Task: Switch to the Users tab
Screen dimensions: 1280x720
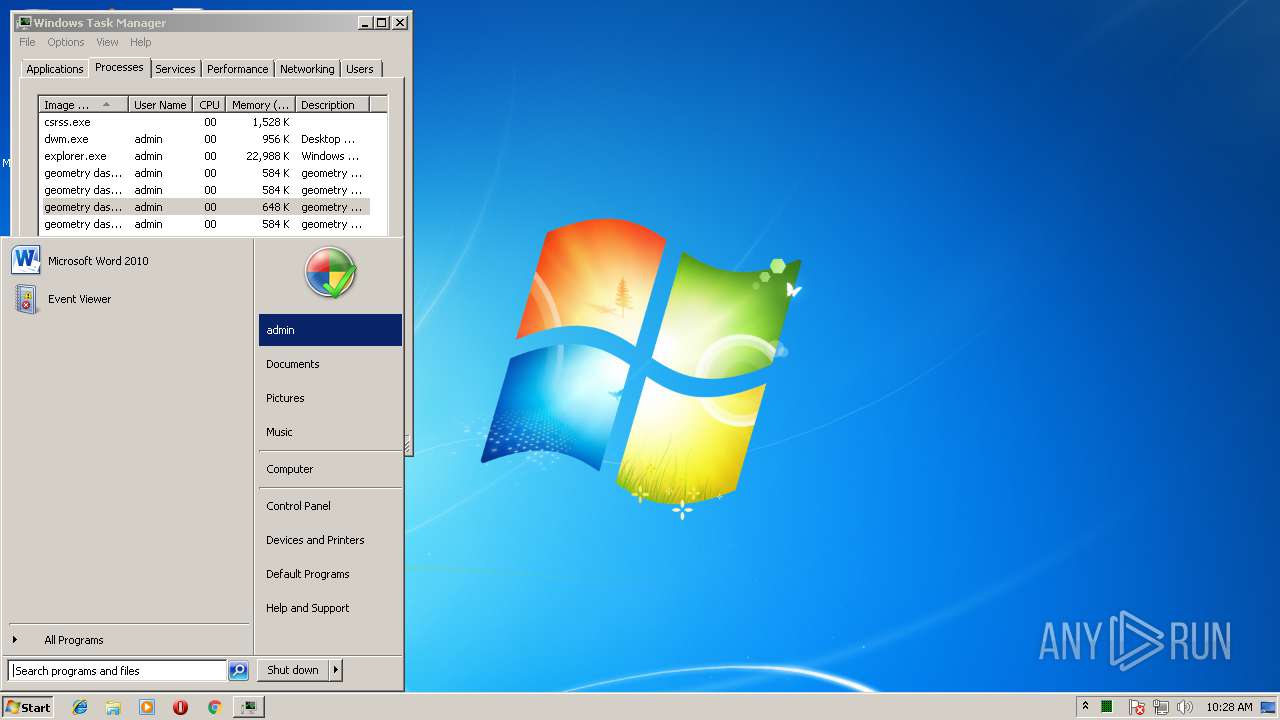Action: pyautogui.click(x=360, y=69)
